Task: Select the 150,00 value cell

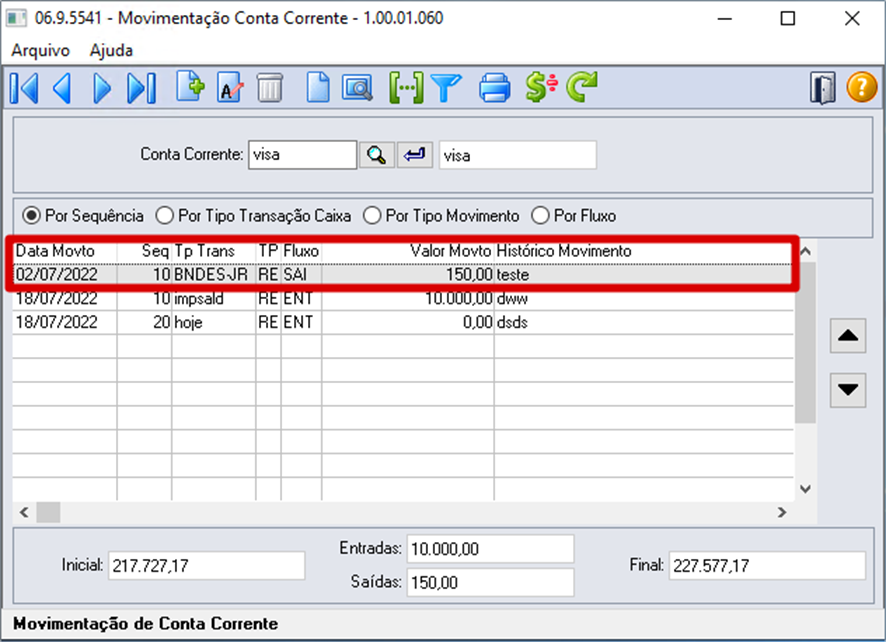Action: click(407, 275)
